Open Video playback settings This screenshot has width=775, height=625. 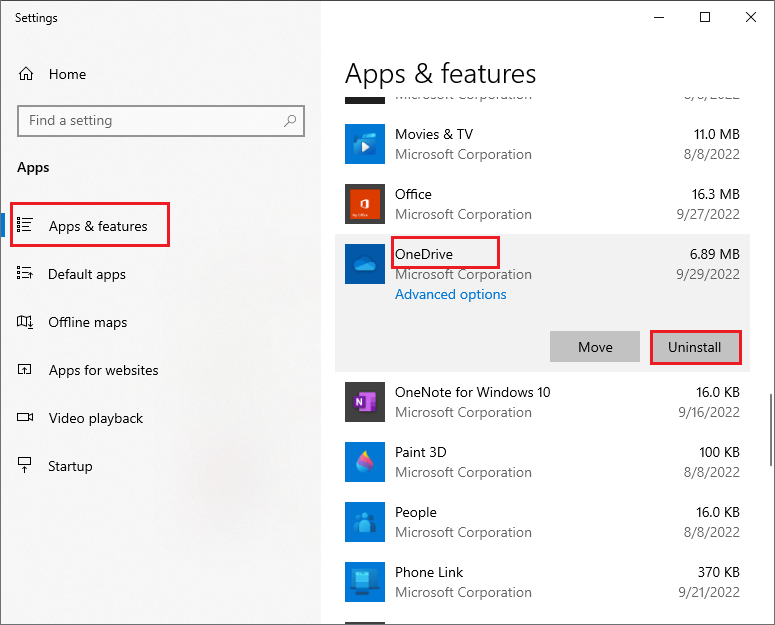coord(96,418)
